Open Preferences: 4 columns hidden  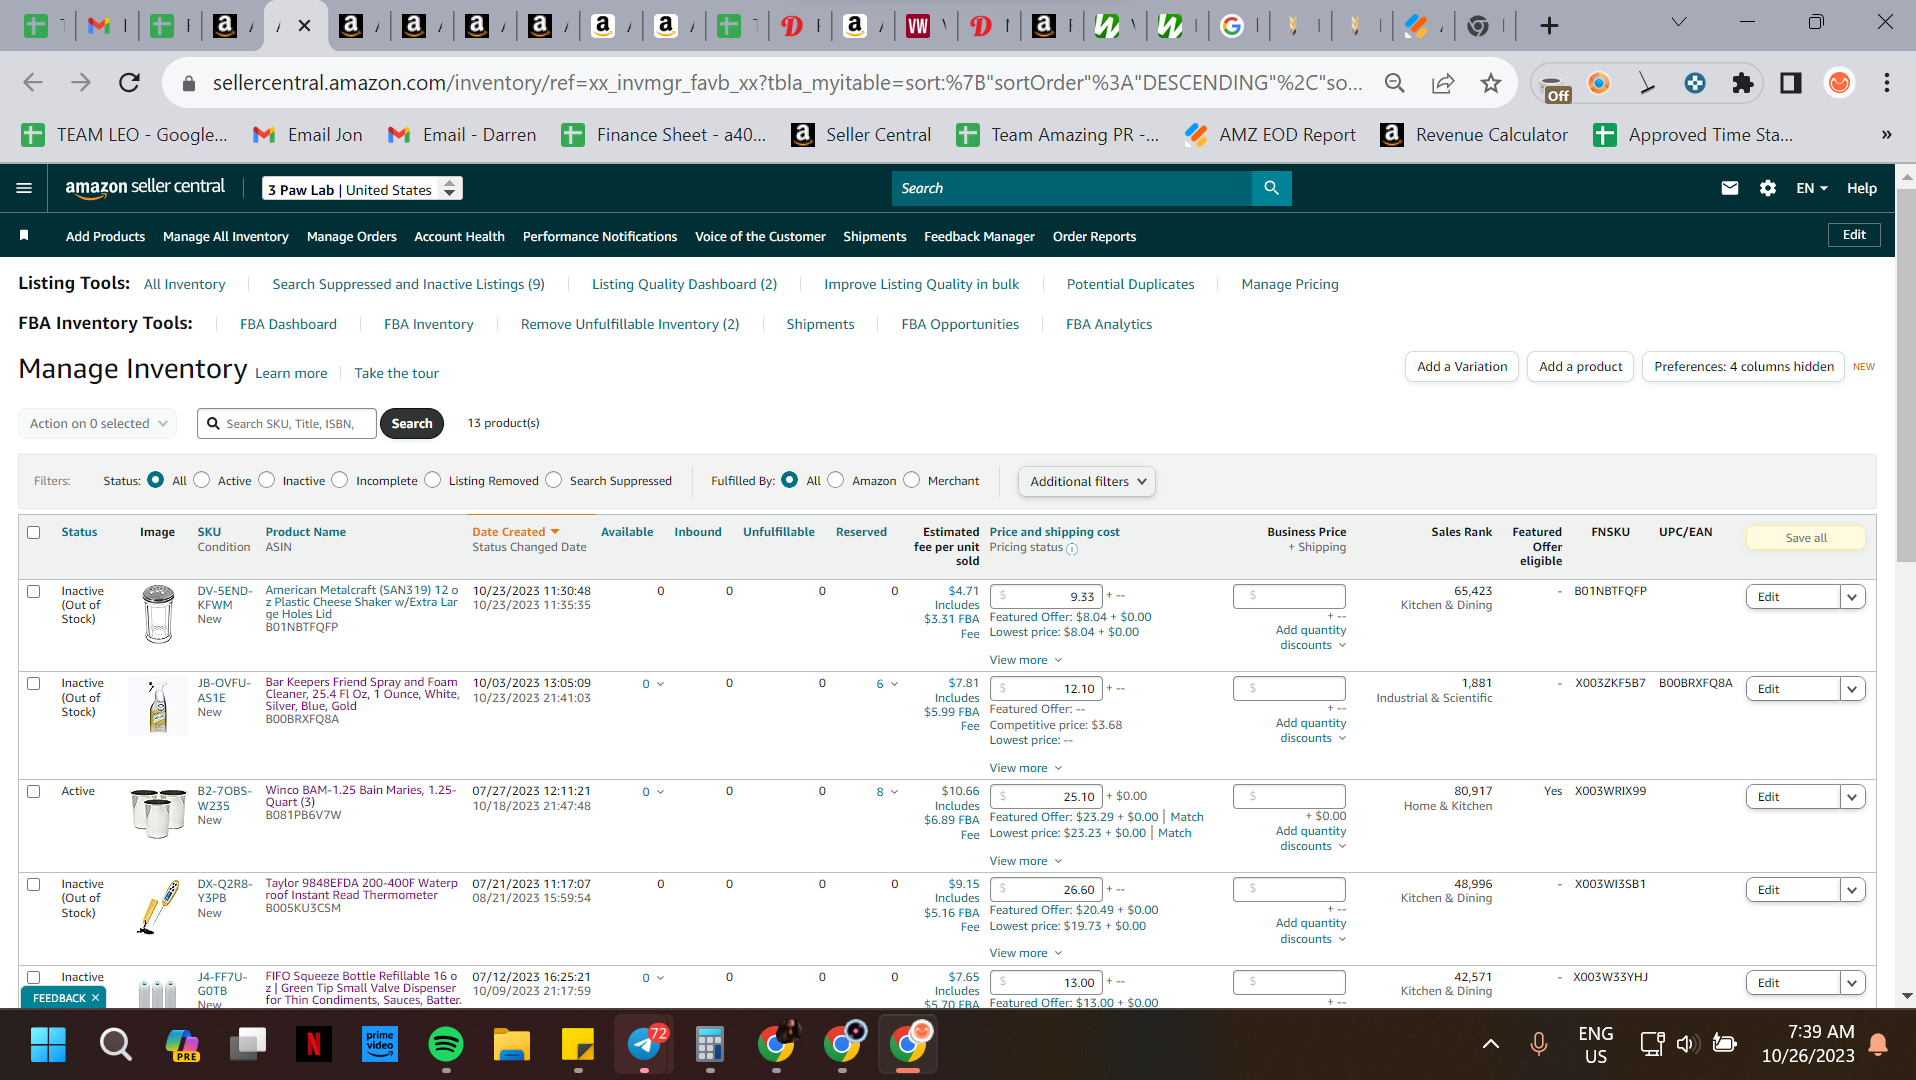click(x=1744, y=367)
